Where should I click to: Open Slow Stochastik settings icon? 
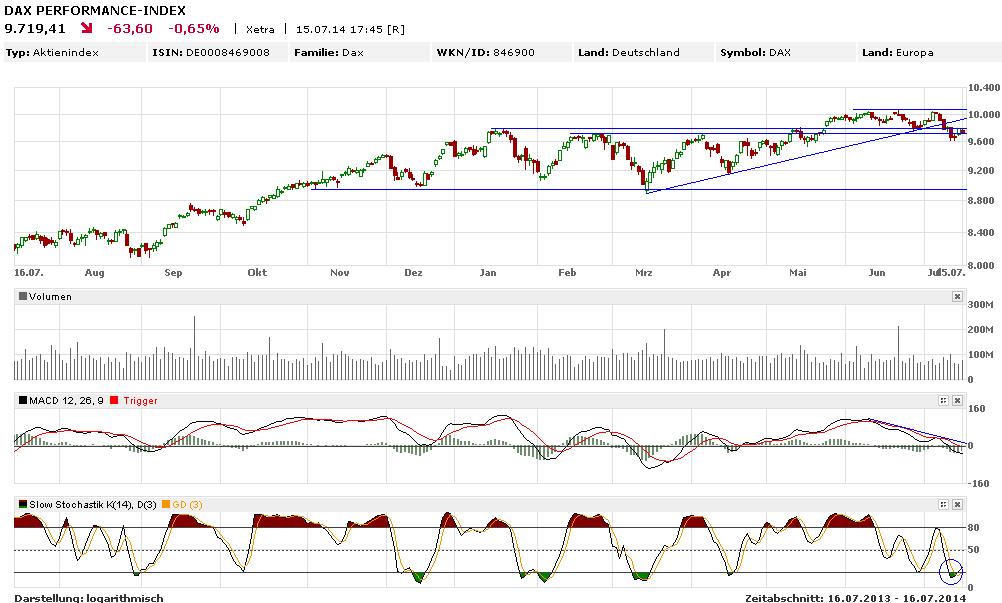(x=942, y=503)
